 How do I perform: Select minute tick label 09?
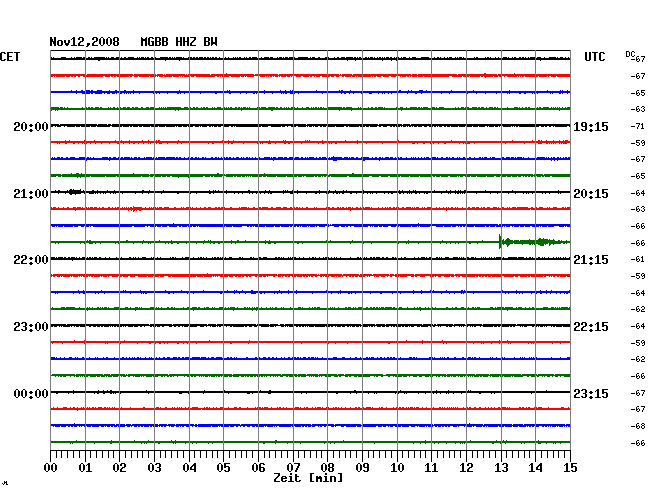point(362,468)
